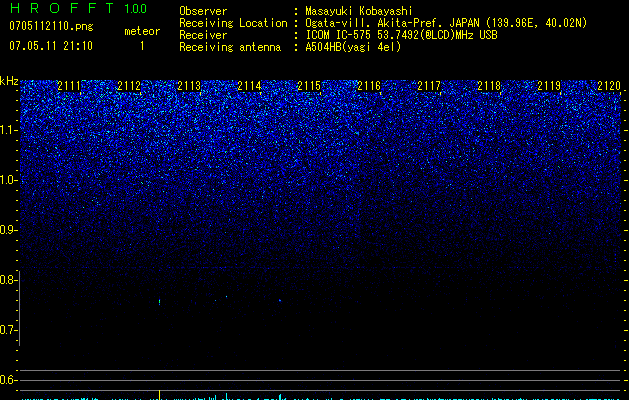Click the meteor echo near 2112

(x=160, y=302)
